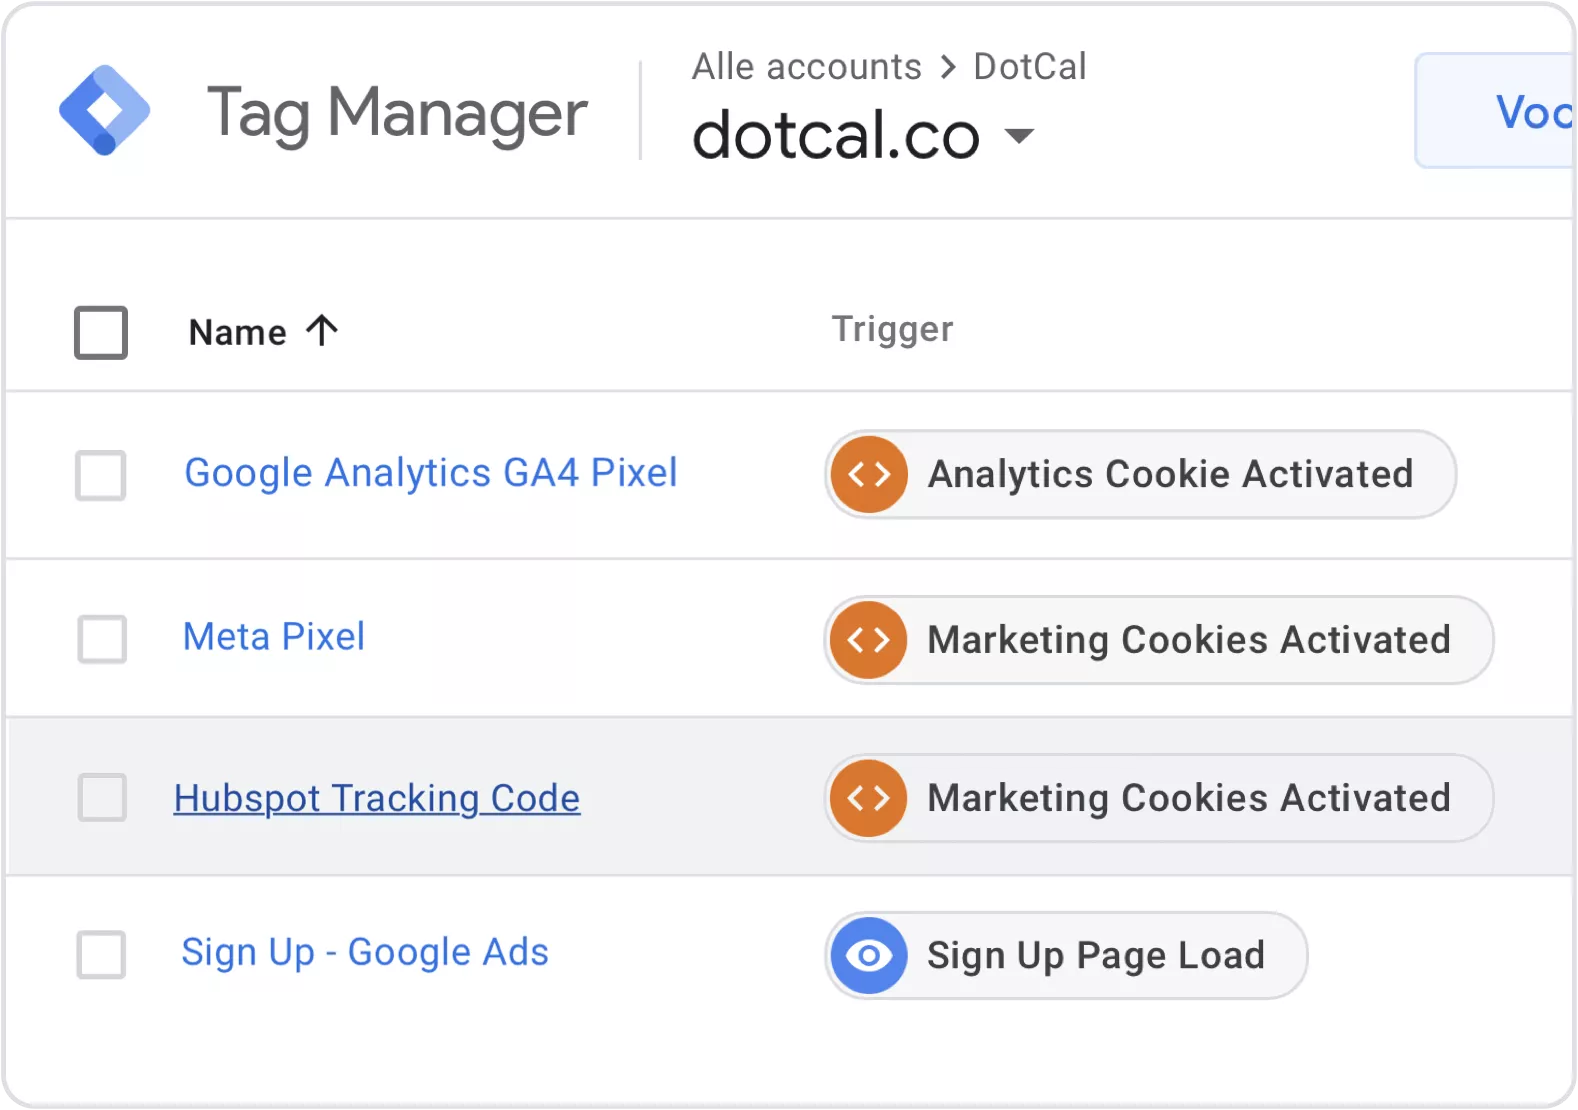Open the Alle accounts breadcrumb
Screen dimensions: 1578x1110
(x=806, y=67)
